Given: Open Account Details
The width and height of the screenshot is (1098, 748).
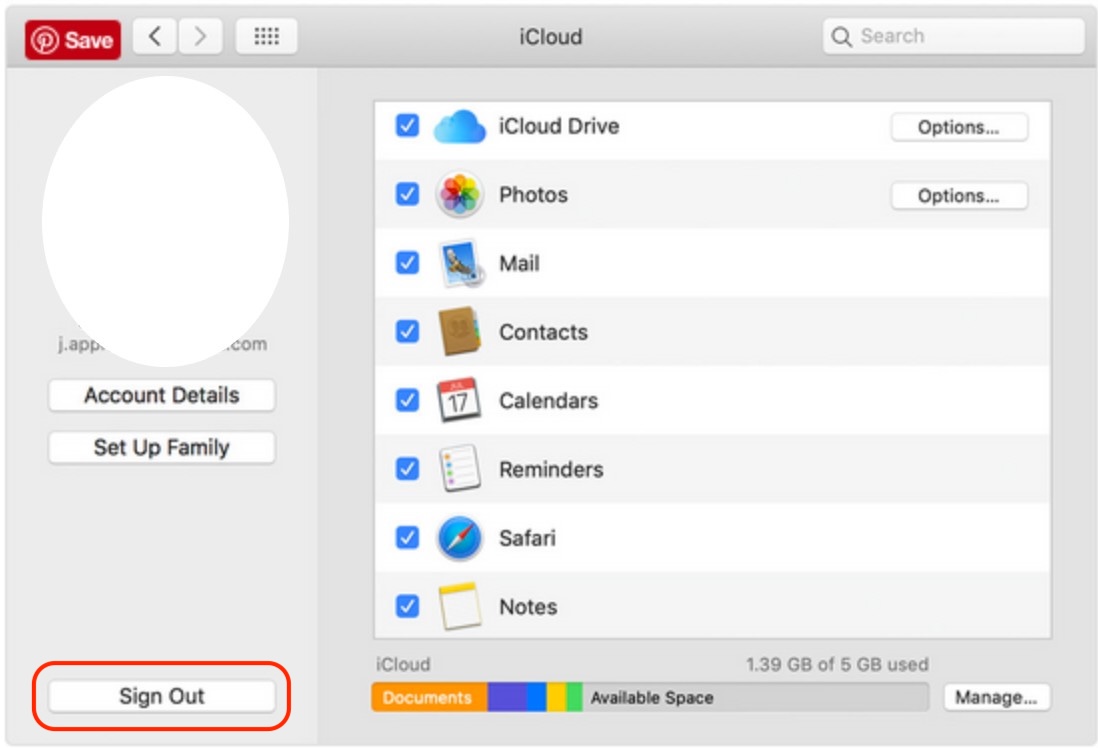Looking at the screenshot, I should (160, 396).
